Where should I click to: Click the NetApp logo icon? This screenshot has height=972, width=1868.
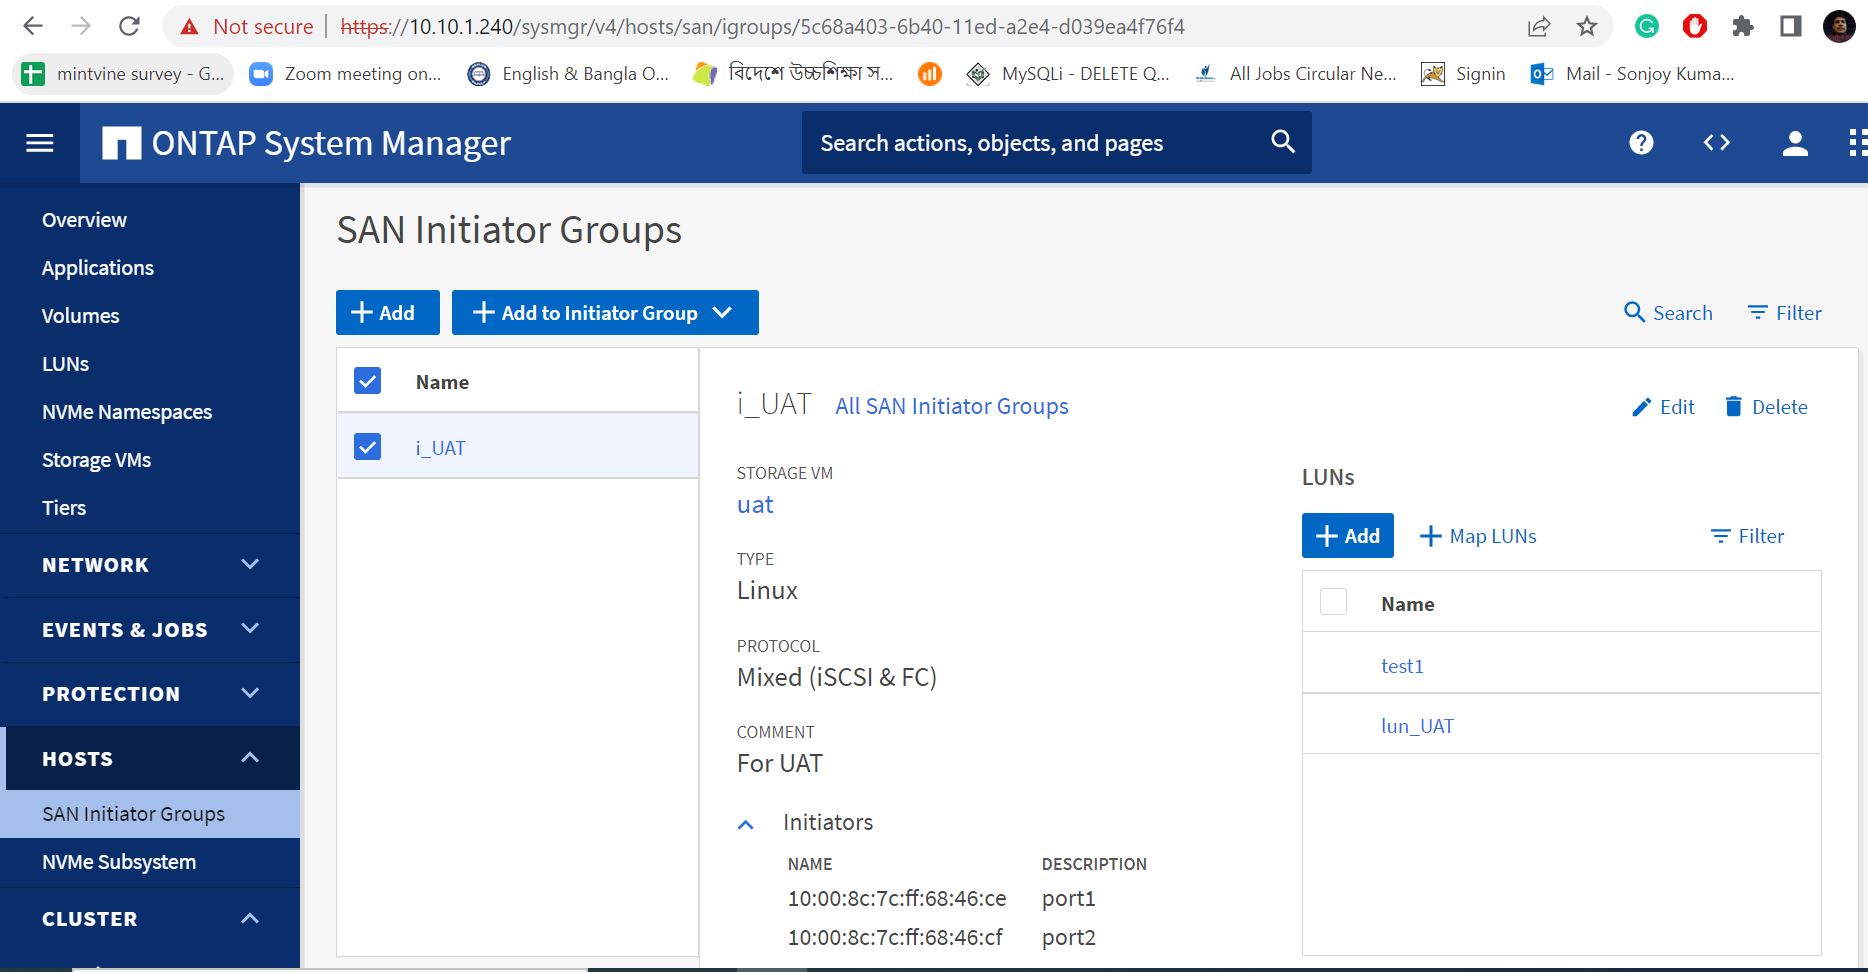pyautogui.click(x=121, y=143)
